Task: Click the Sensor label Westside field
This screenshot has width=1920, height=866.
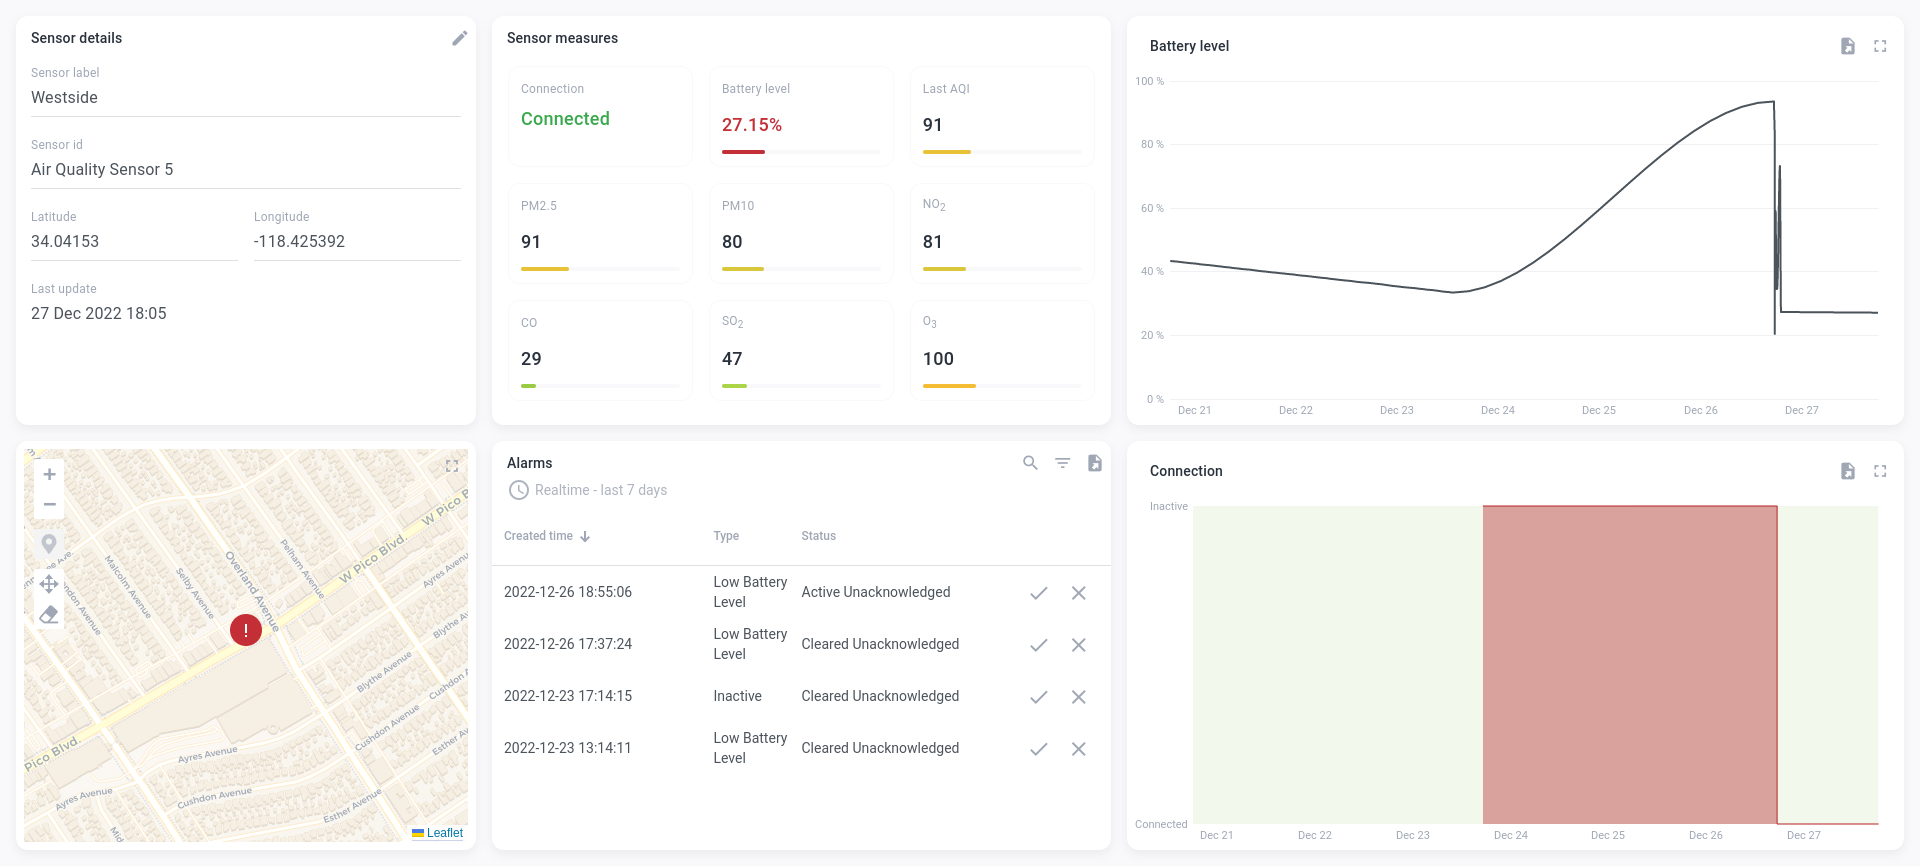Action: [x=245, y=98]
